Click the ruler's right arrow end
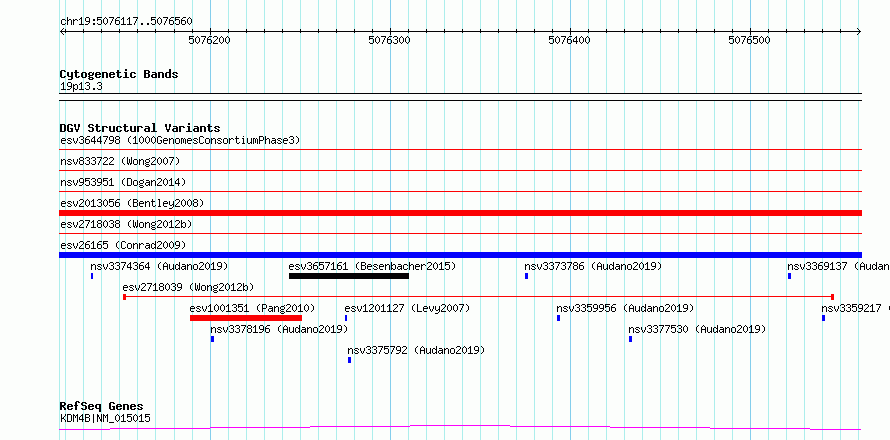 point(859,32)
